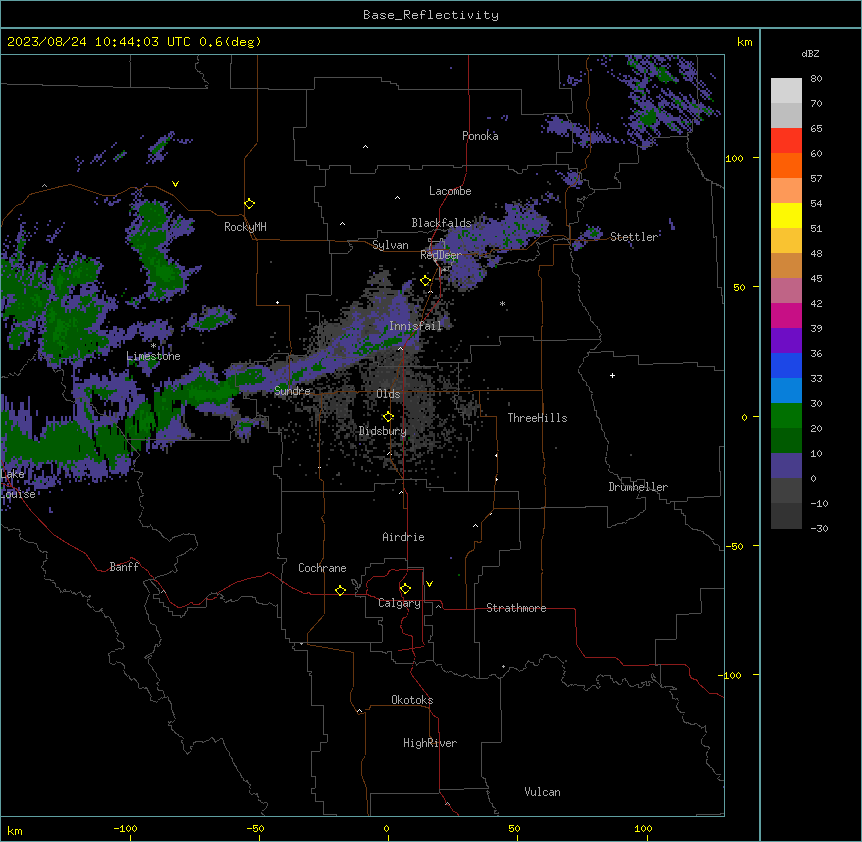
Task: Click the Drumheller city label
Action: pyautogui.click(x=638, y=487)
